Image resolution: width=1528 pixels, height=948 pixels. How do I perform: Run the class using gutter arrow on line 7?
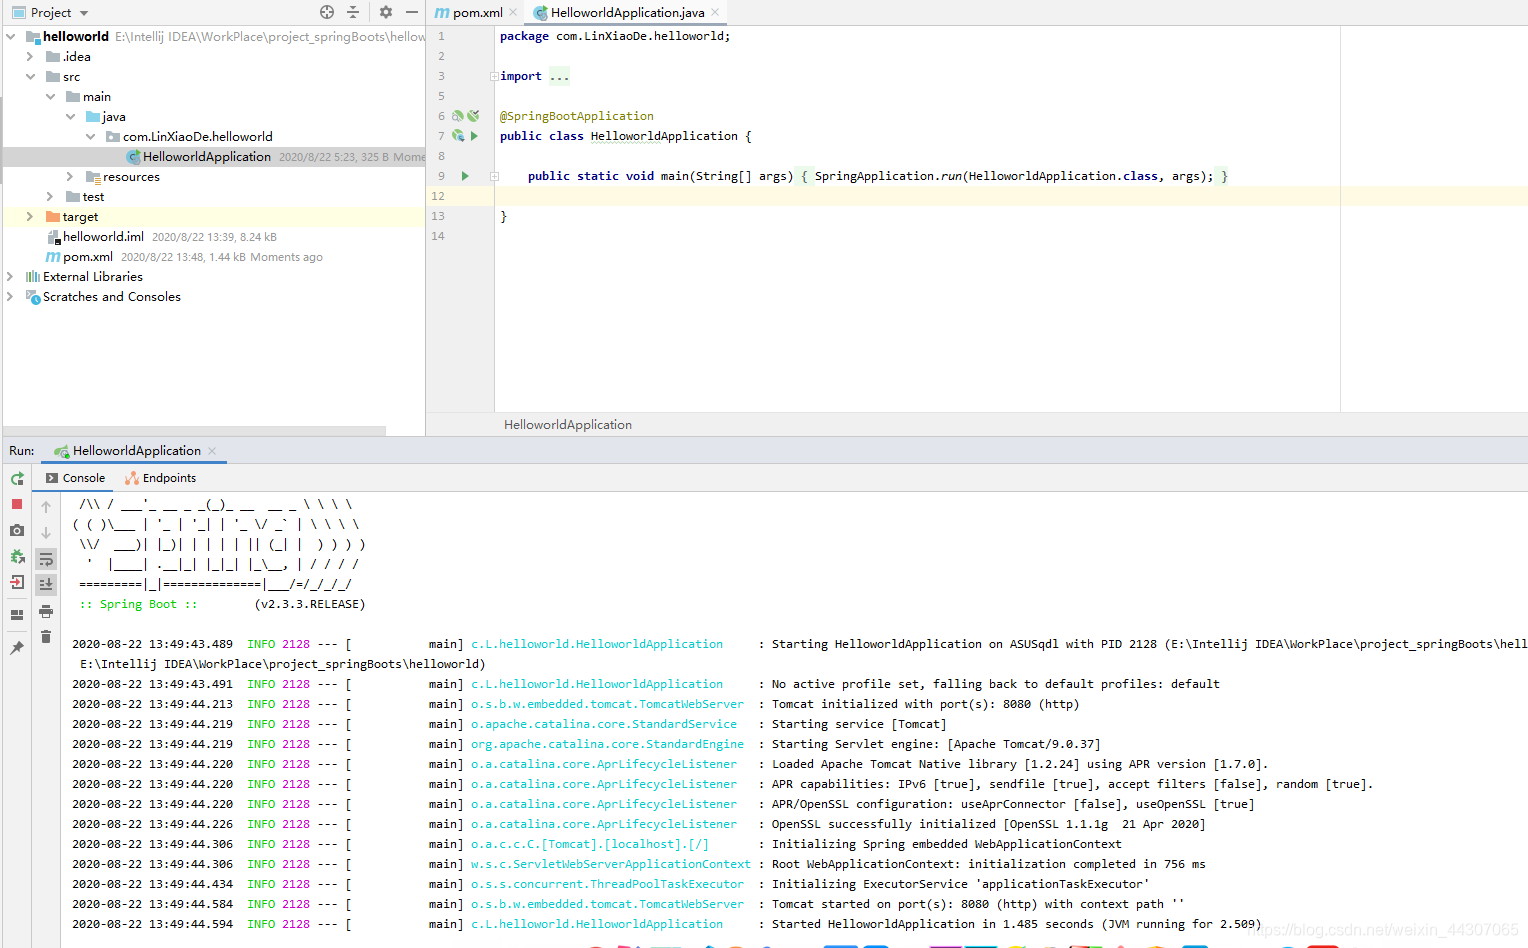click(475, 136)
